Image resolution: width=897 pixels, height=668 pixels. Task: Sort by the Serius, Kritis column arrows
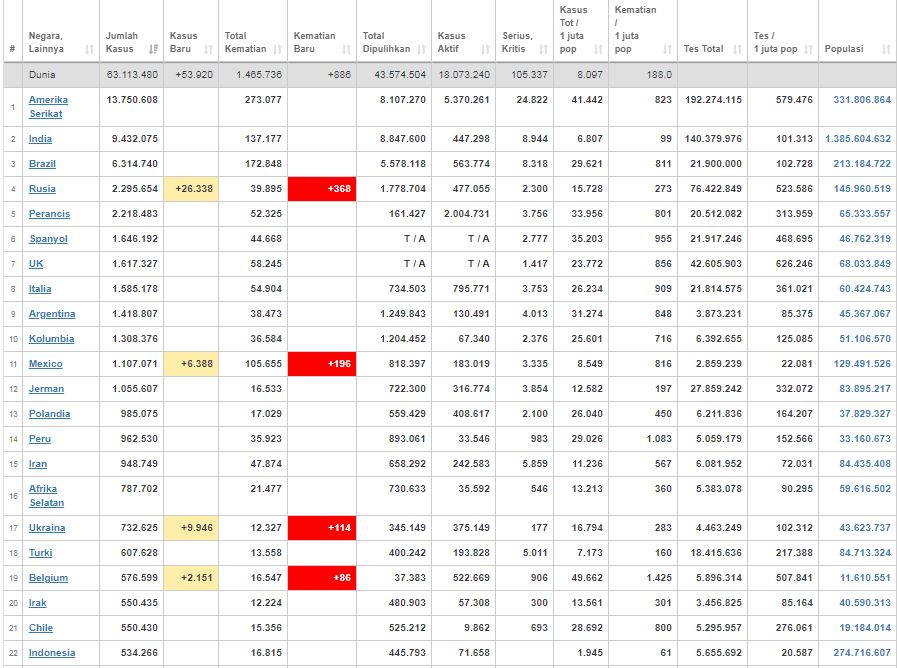(x=544, y=49)
